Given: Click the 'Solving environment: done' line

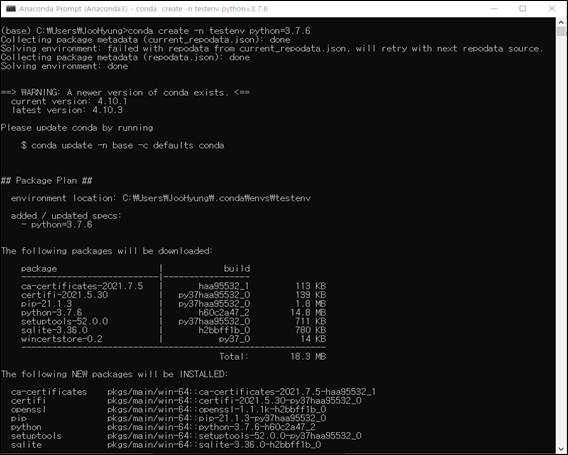Looking at the screenshot, I should 64,66.
